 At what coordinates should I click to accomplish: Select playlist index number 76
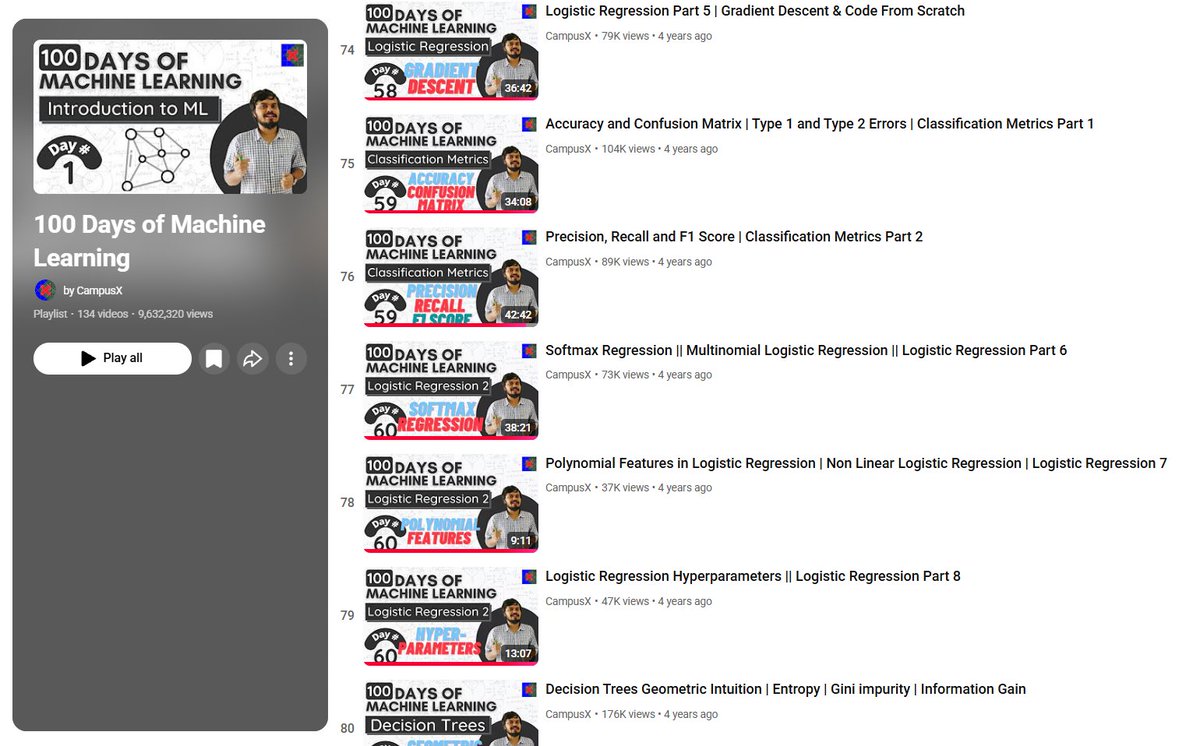[347, 277]
